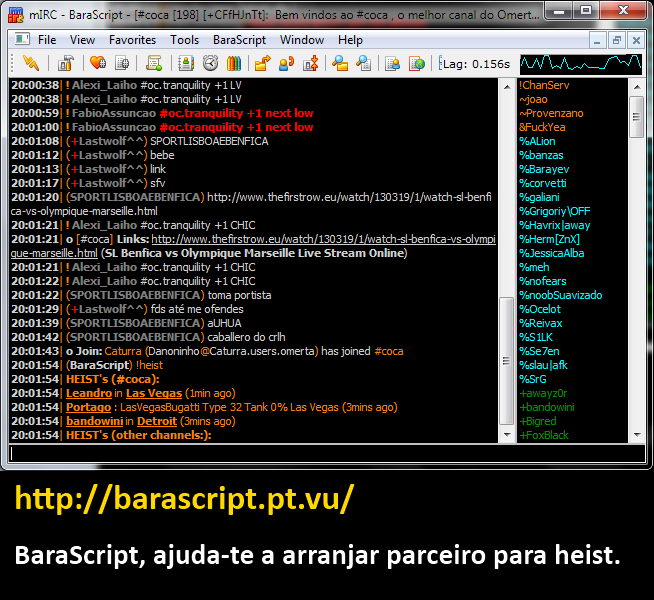Open the Window menu
This screenshot has height=600, width=654.
tap(302, 40)
